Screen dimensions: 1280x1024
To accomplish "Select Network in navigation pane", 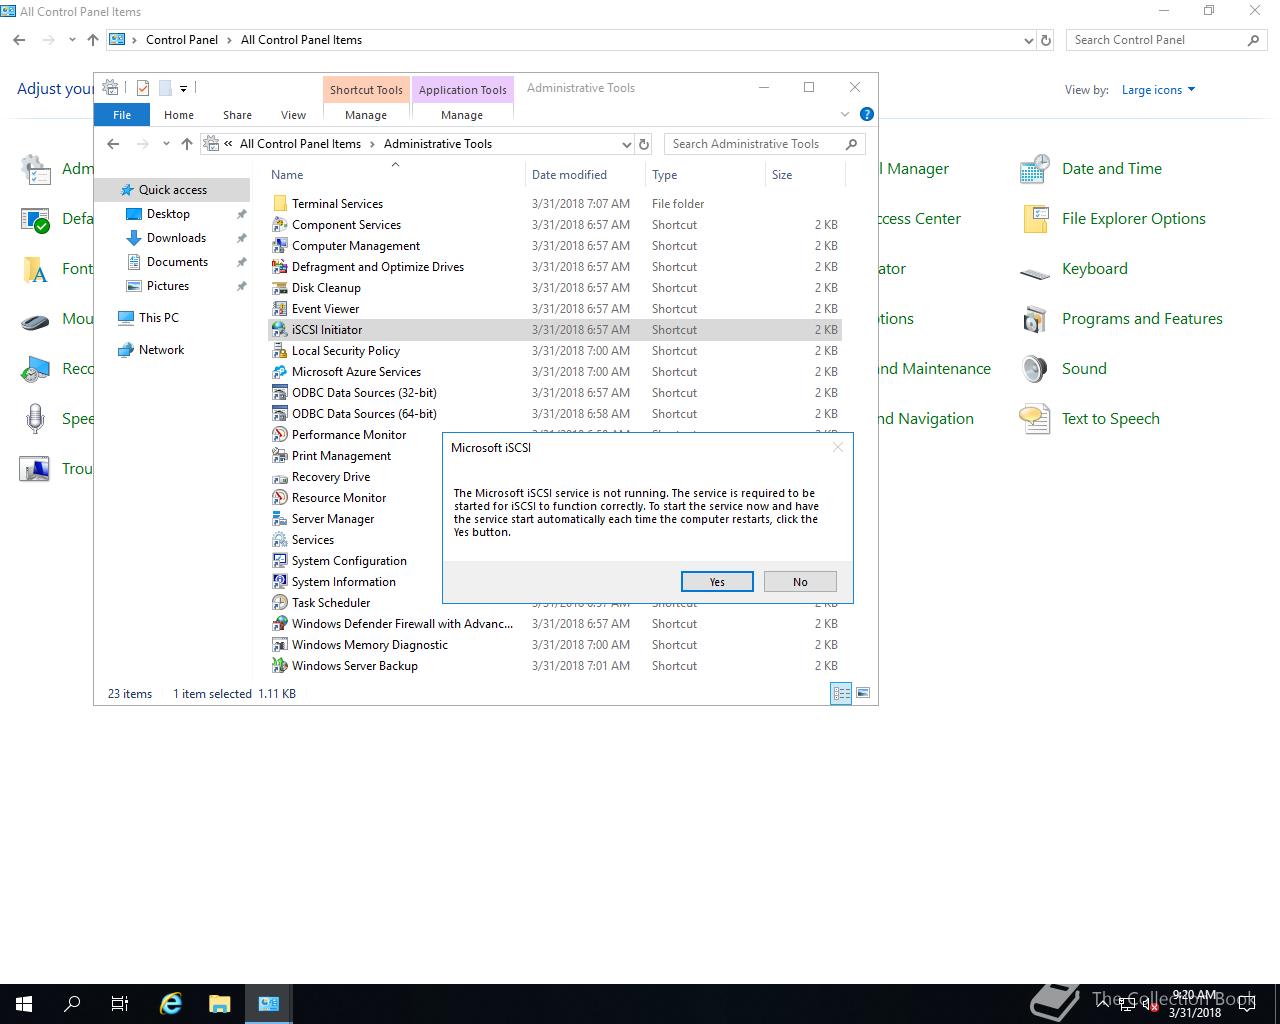I will pyautogui.click(x=161, y=350).
